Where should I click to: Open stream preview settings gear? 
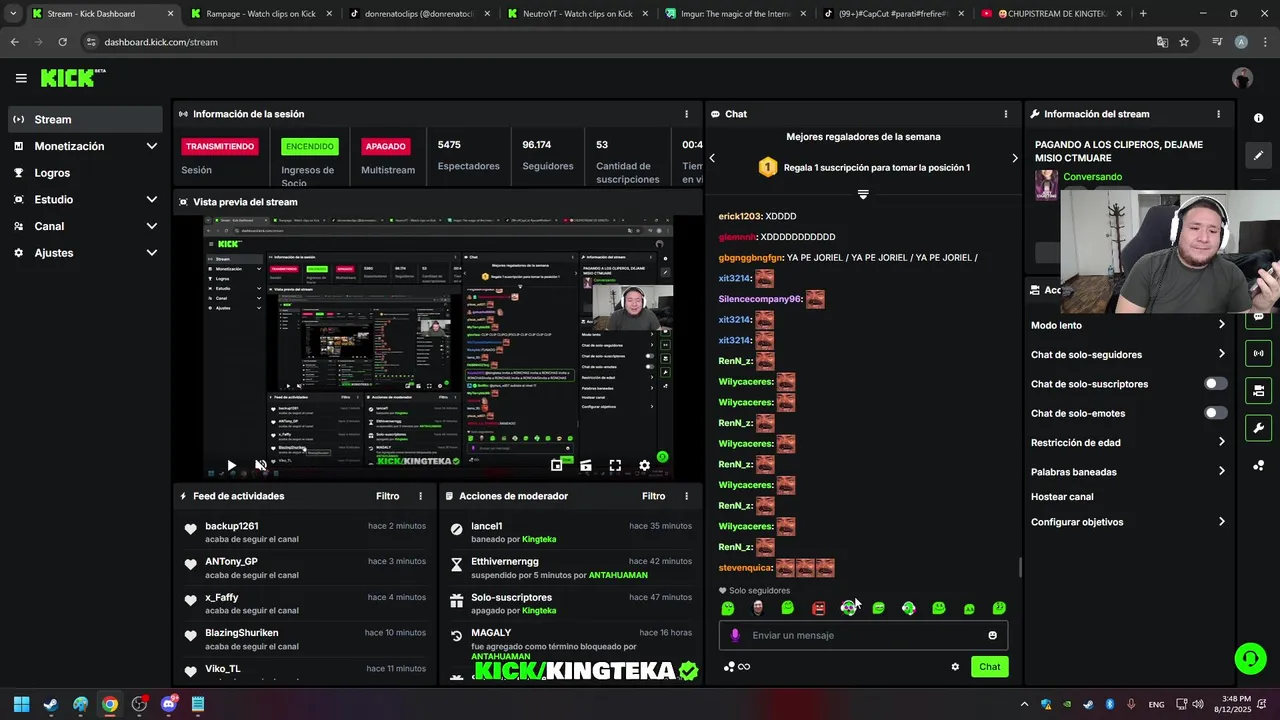point(644,466)
